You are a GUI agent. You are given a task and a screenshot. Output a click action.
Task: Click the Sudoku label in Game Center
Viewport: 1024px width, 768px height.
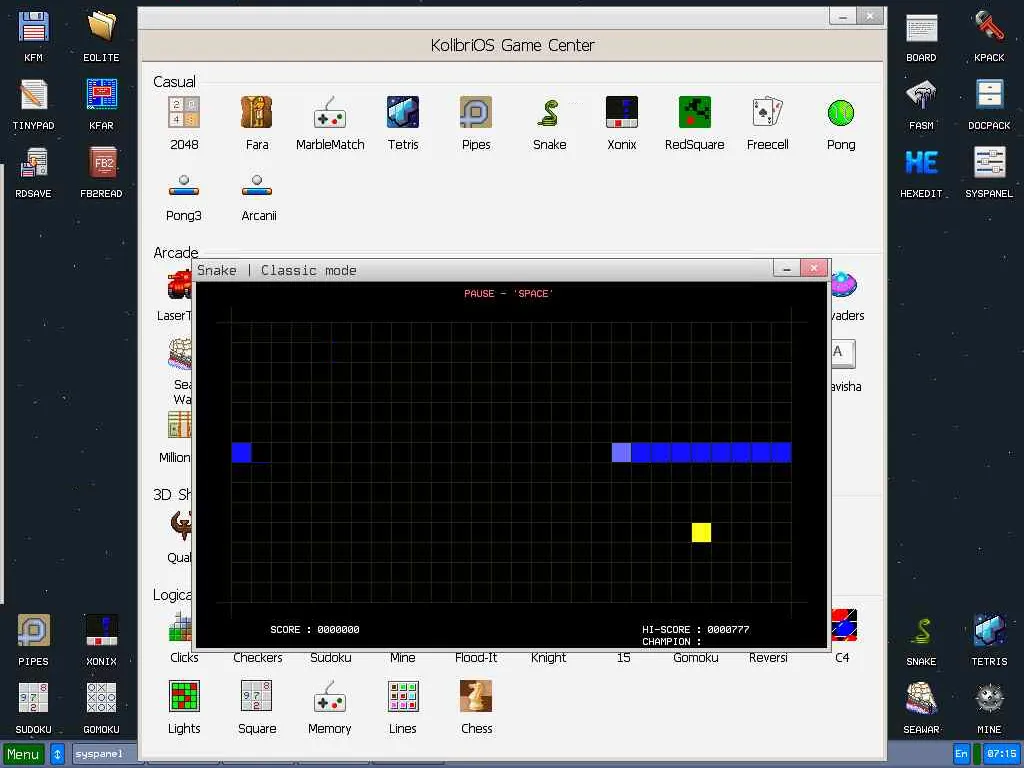click(330, 658)
